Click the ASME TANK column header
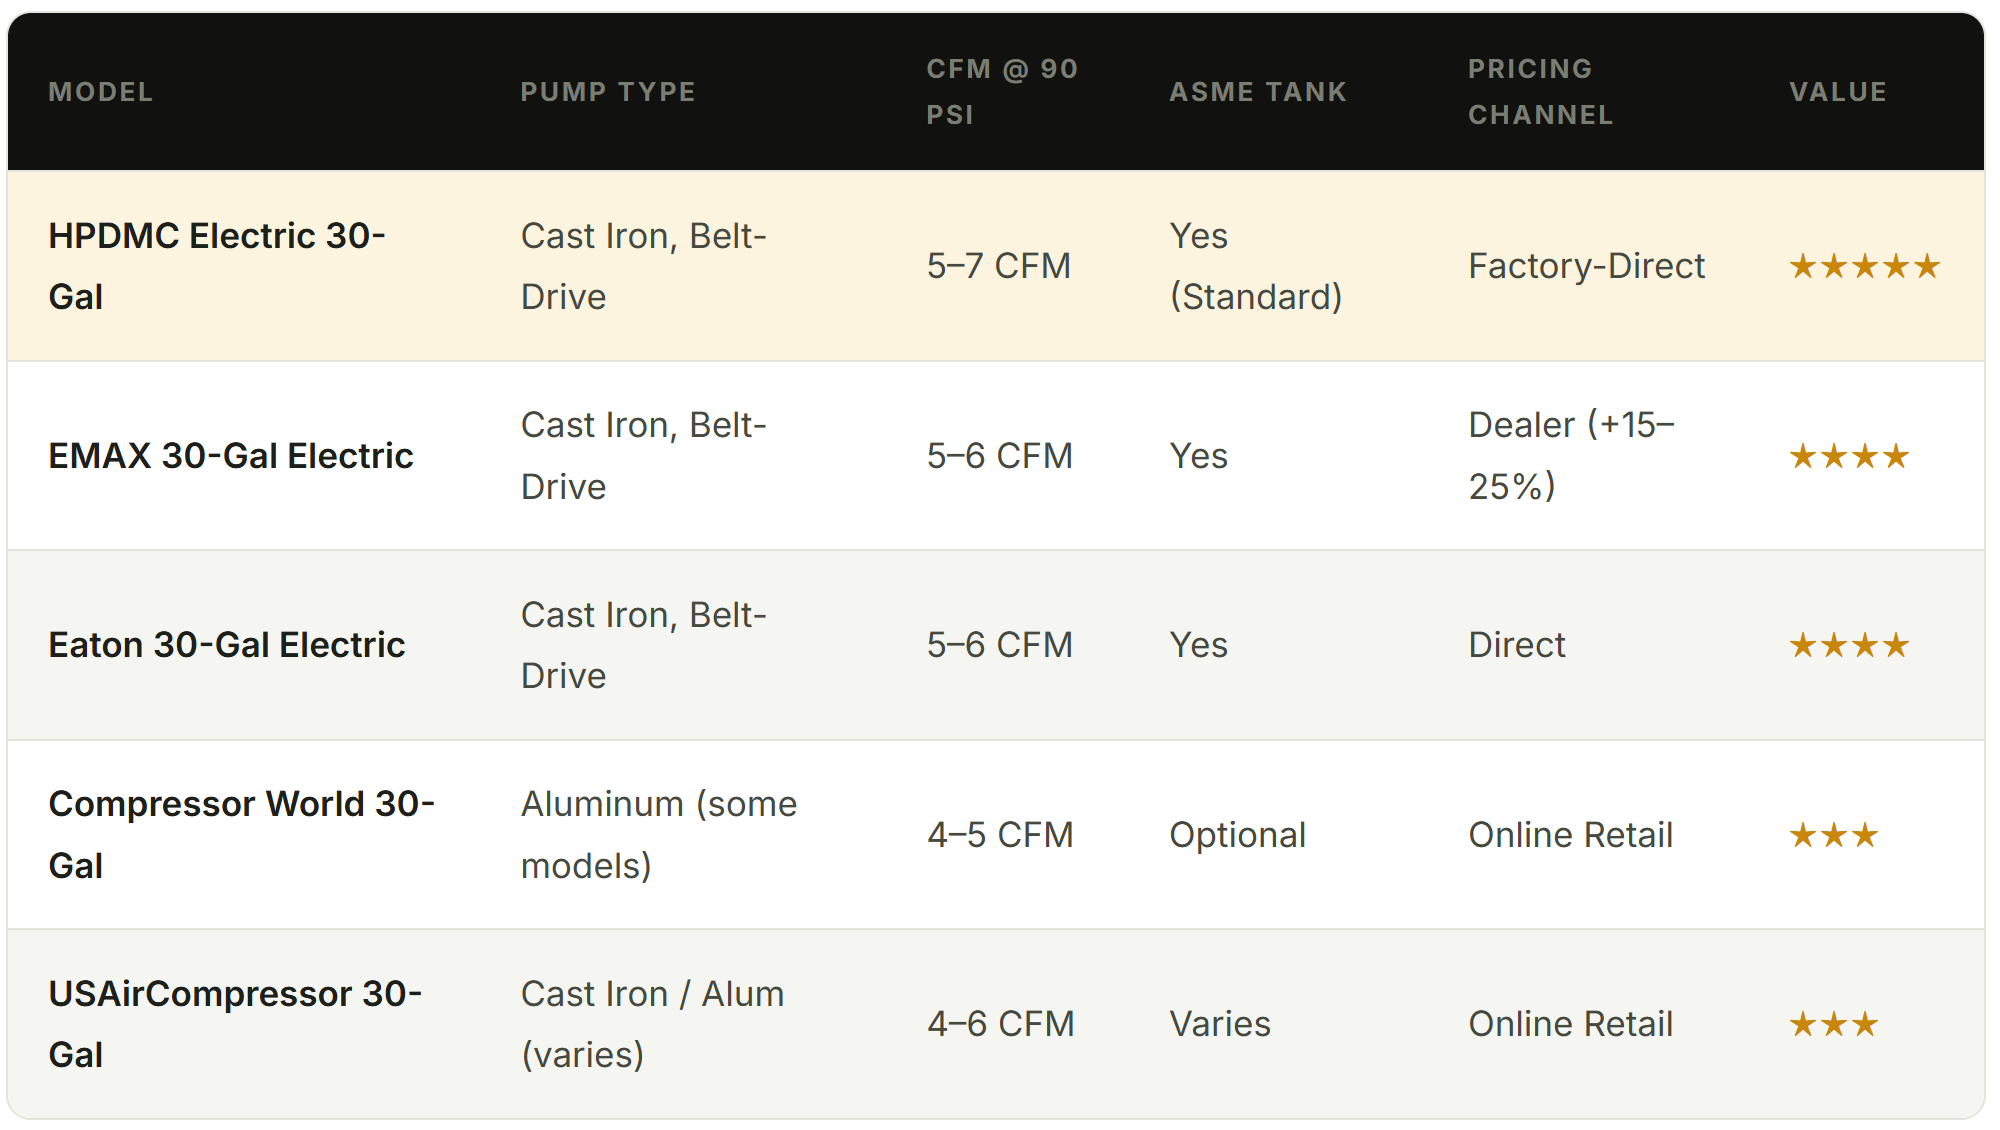 (1258, 92)
